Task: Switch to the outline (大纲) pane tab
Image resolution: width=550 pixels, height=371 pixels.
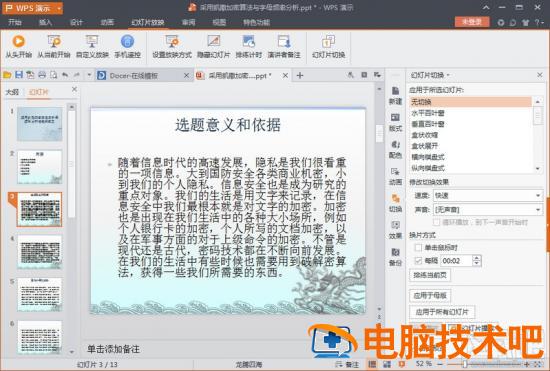Action: (12, 92)
